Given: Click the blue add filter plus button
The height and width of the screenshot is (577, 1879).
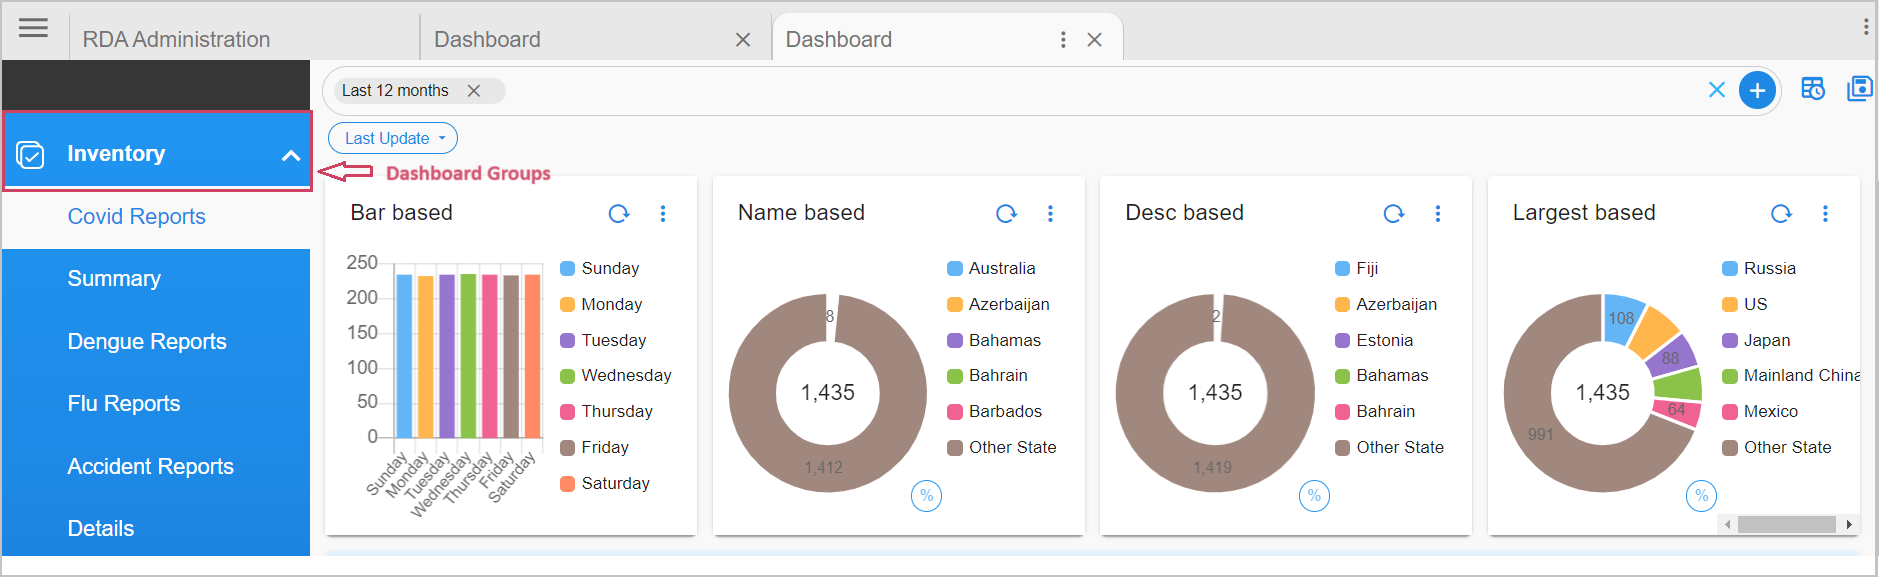Looking at the screenshot, I should coord(1757,90).
